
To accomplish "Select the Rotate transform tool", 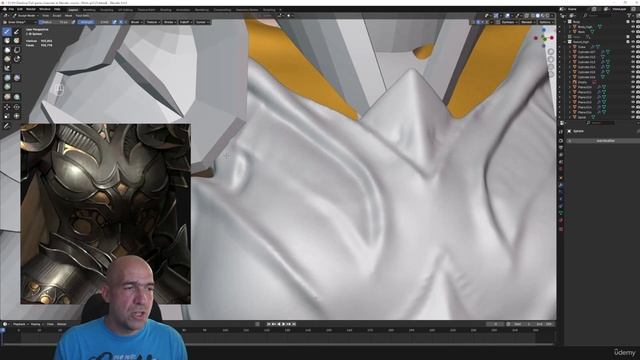I will tap(17, 107).
